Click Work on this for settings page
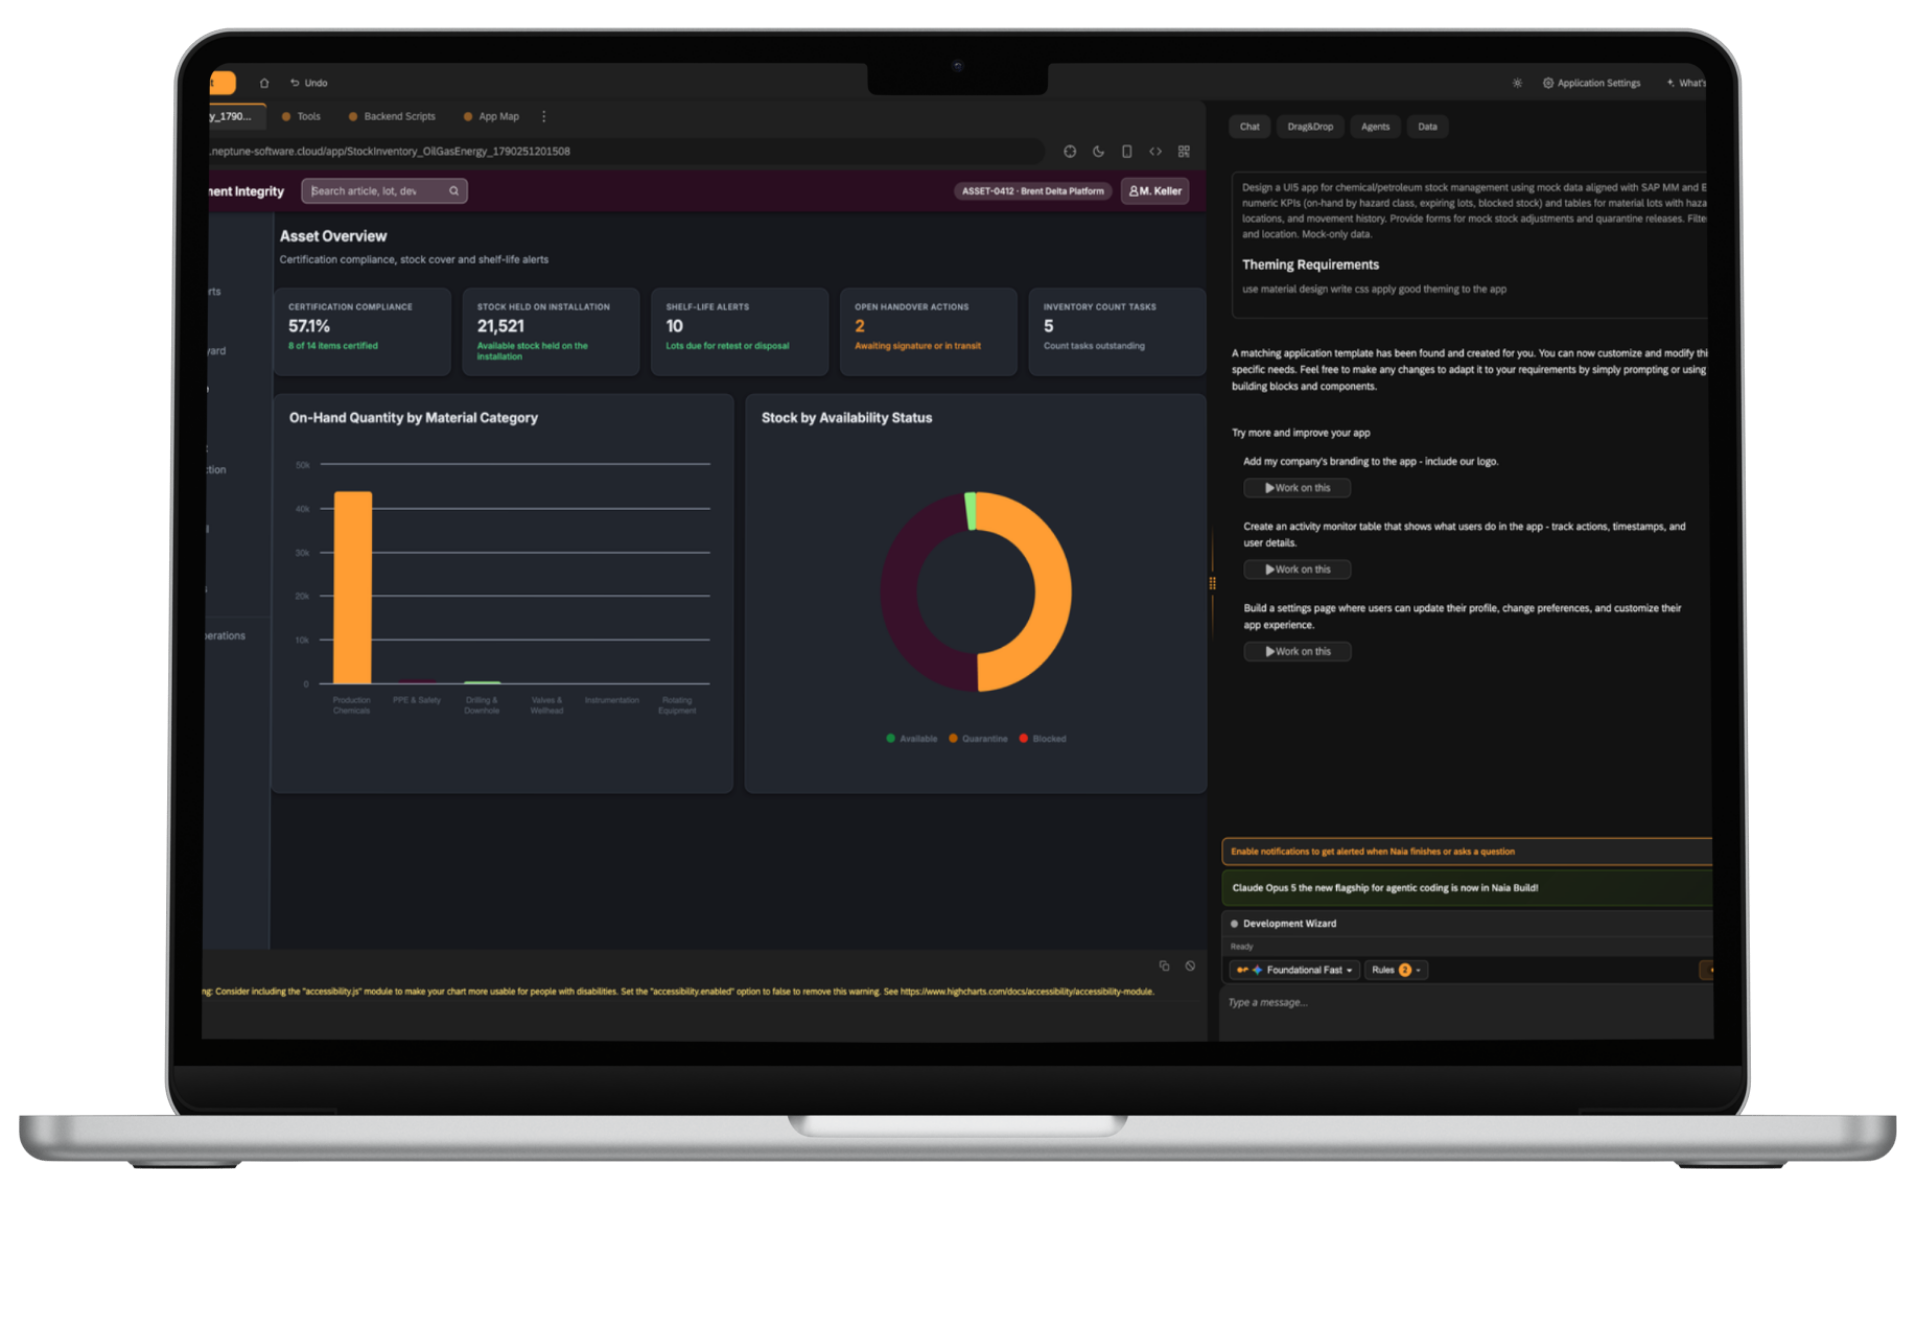 [1297, 652]
